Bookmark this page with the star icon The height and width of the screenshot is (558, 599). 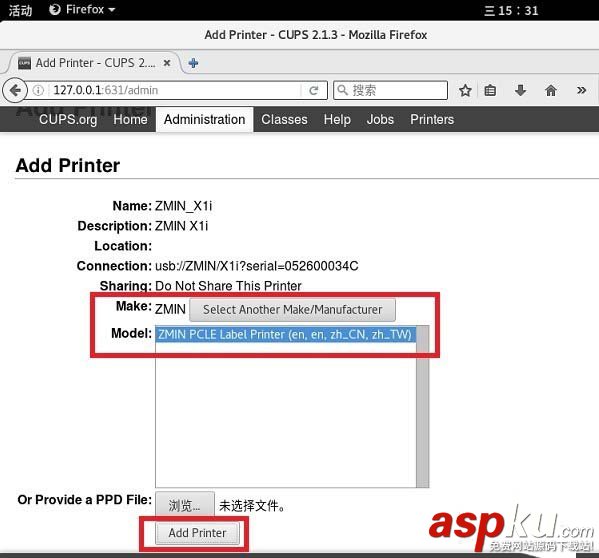click(465, 91)
